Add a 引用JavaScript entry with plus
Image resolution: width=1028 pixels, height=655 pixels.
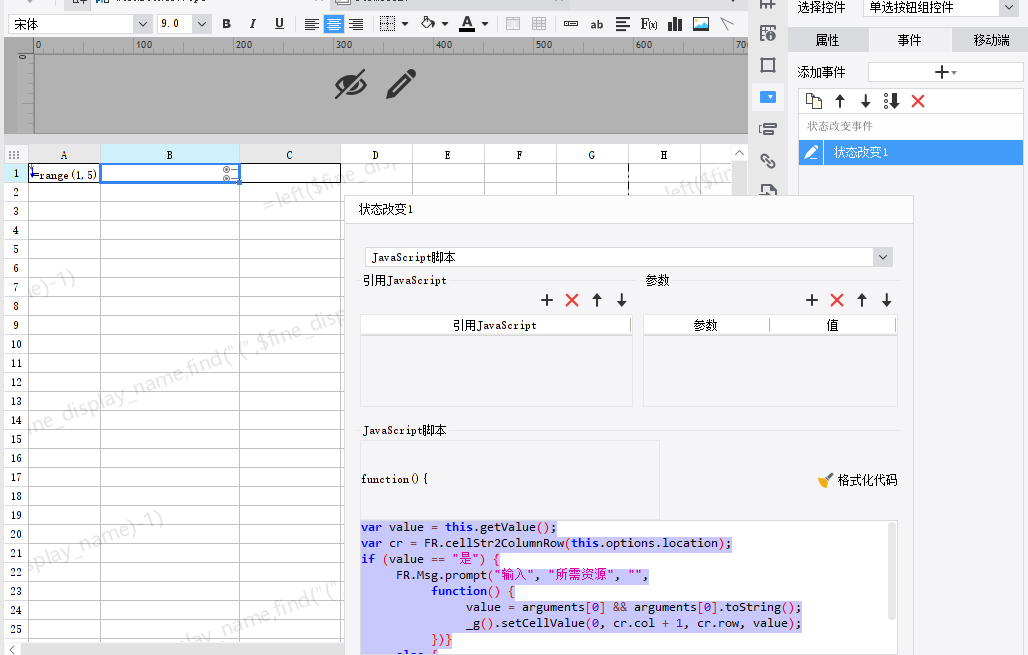tap(547, 300)
